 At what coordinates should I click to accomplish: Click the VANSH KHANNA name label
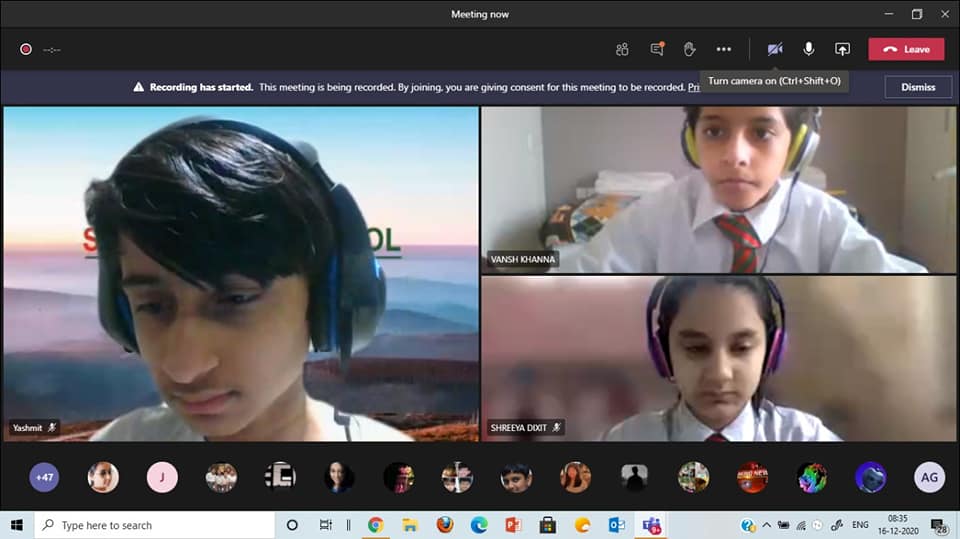pos(522,259)
